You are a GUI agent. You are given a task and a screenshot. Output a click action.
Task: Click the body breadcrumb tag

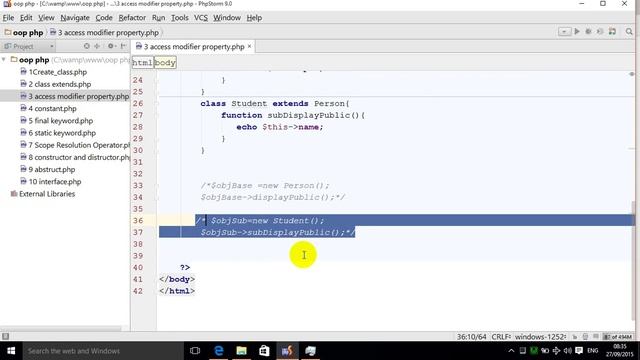pyautogui.click(x=165, y=63)
